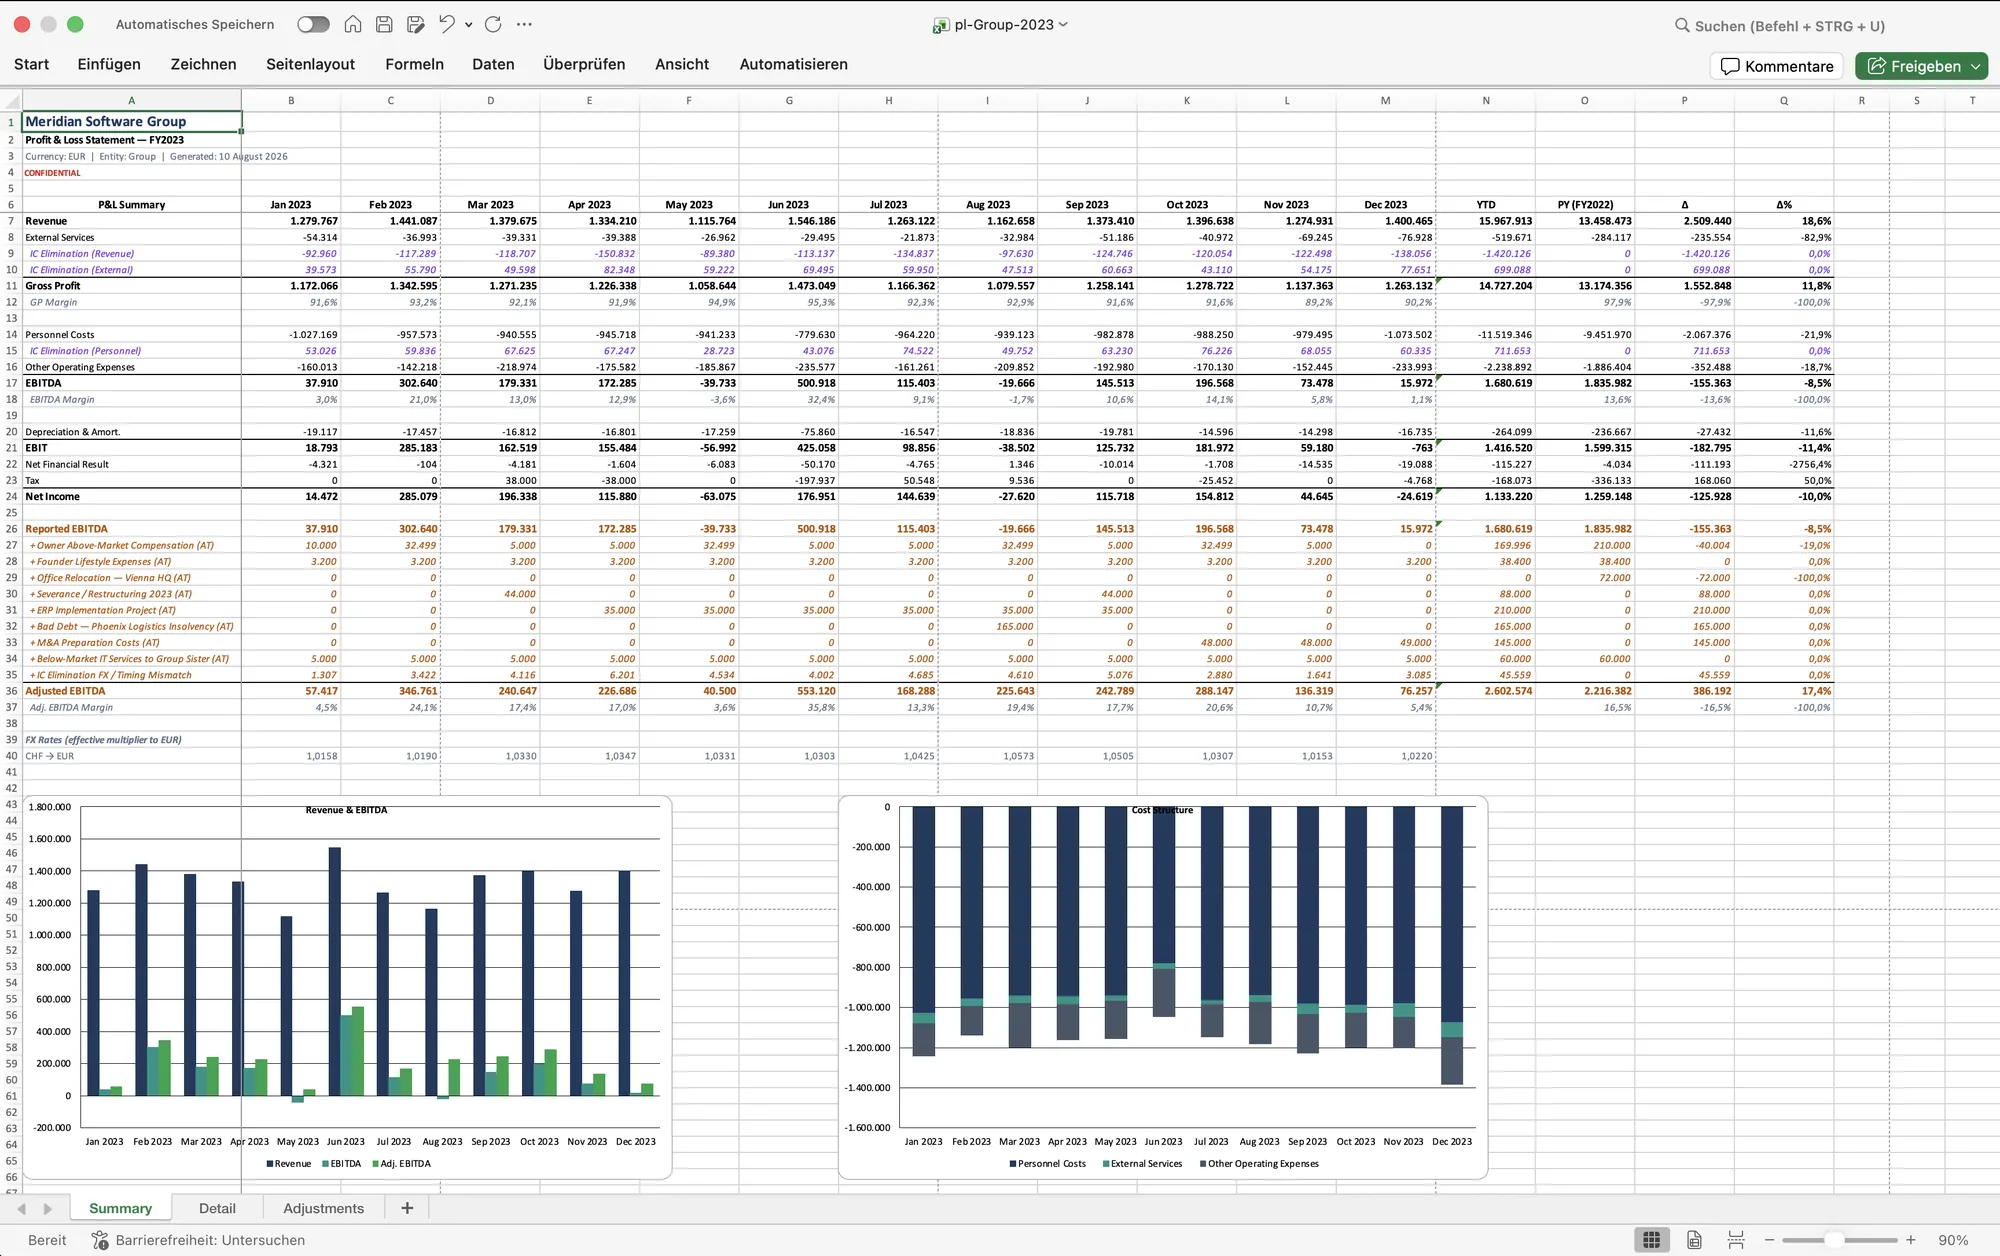Click the Kommentare button
2000x1256 pixels.
(x=1777, y=66)
